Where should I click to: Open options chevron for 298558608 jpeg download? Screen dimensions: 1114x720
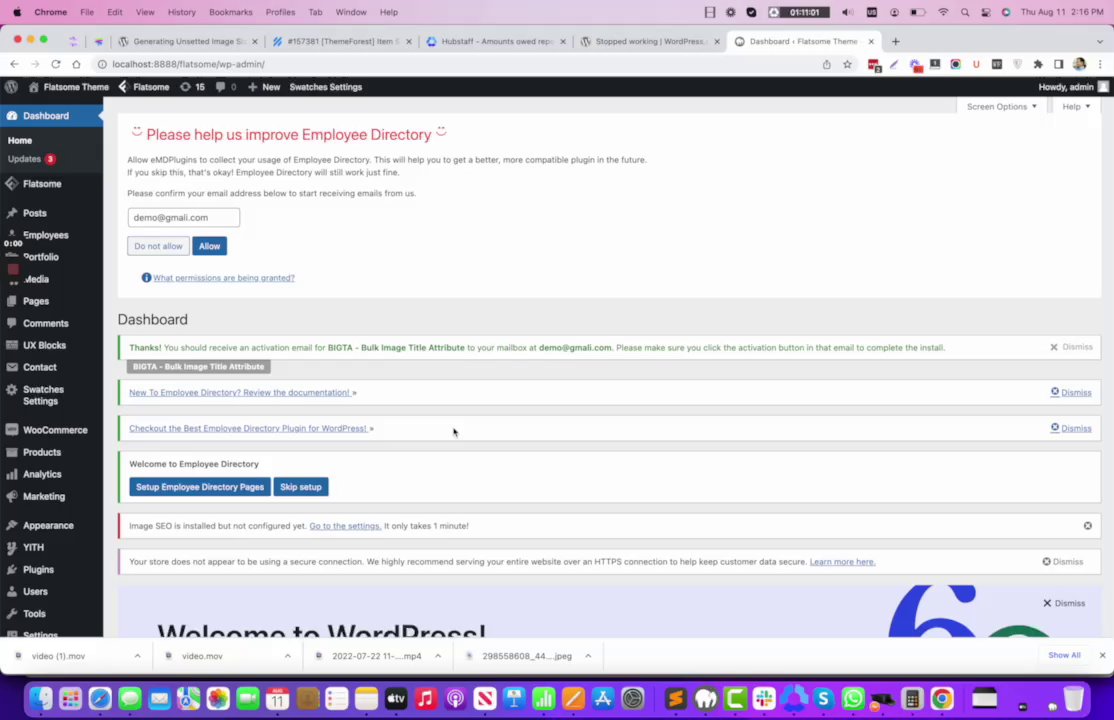[588, 656]
